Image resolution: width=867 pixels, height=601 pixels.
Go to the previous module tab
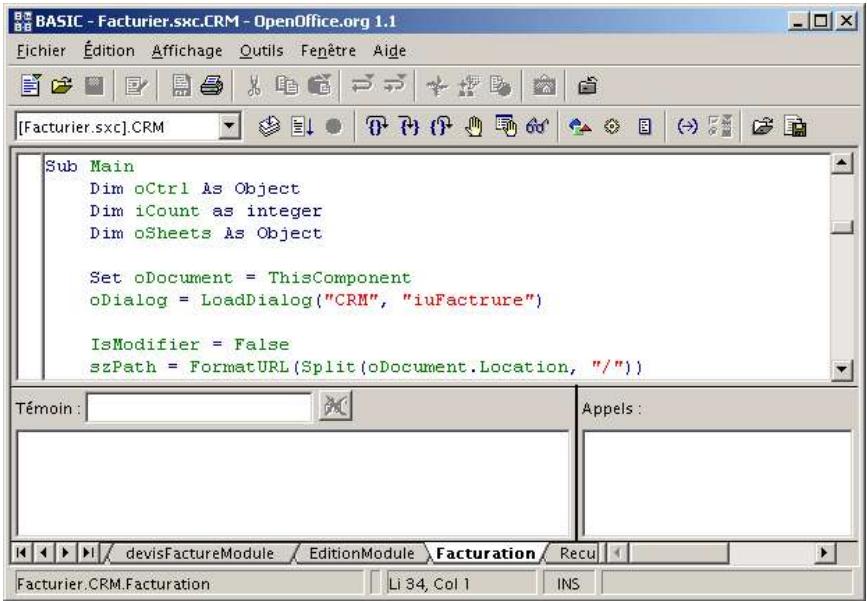(44, 553)
